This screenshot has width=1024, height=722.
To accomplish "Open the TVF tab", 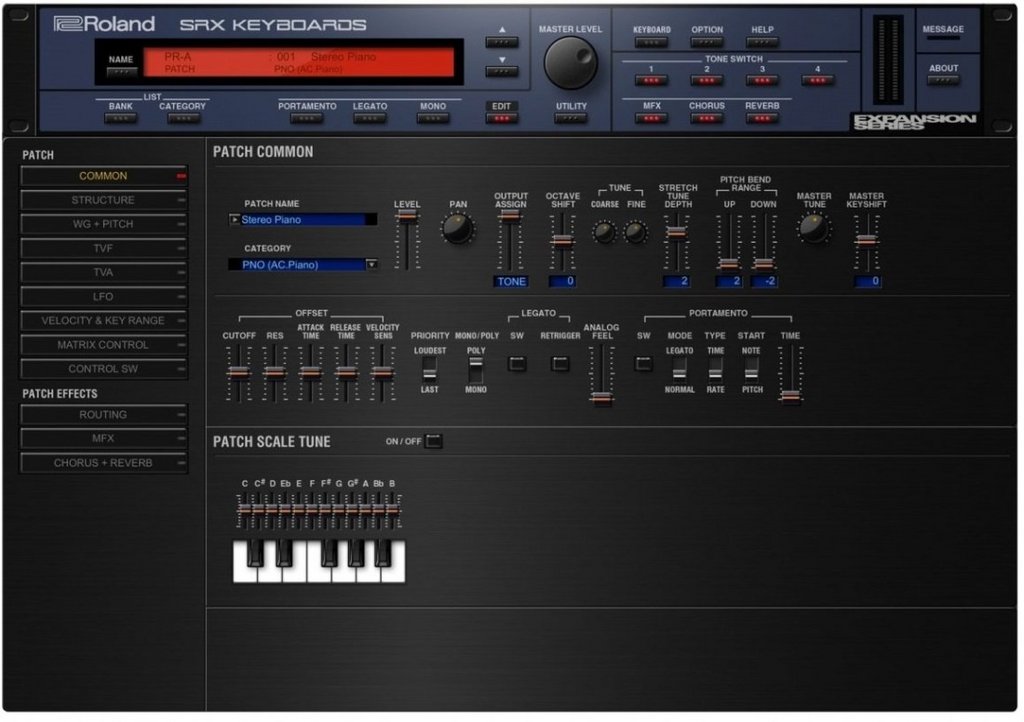I will [103, 248].
